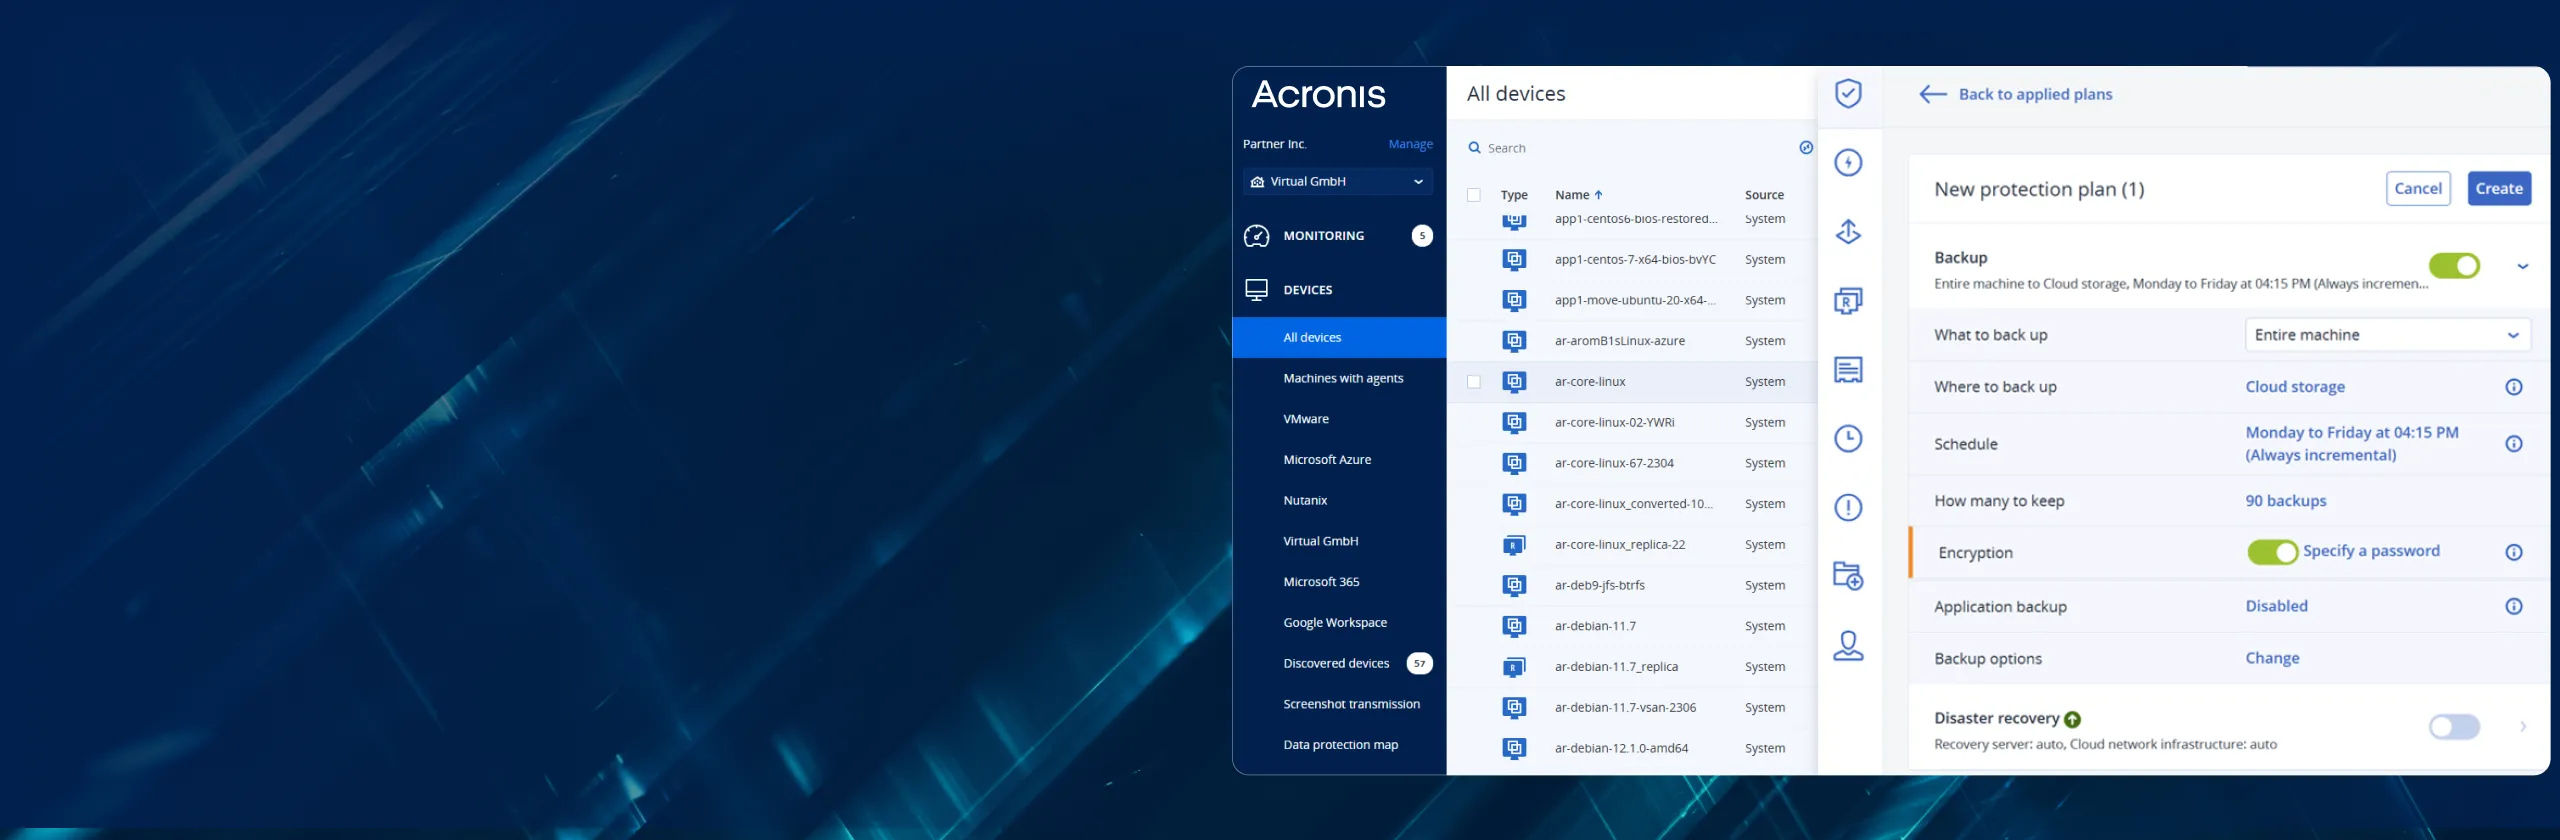2560x840 pixels.
Task: Select Machines with agents in sidebar
Action: click(1342, 378)
